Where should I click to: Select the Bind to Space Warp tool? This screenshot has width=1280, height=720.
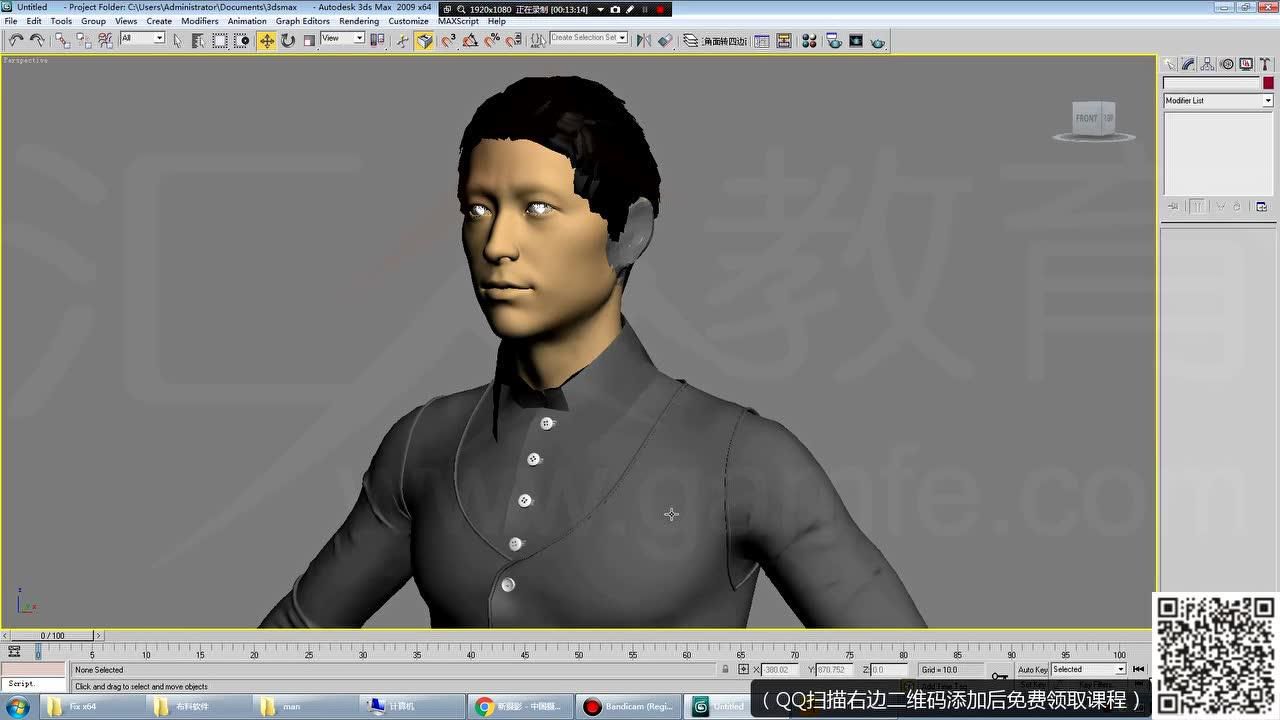tap(105, 41)
